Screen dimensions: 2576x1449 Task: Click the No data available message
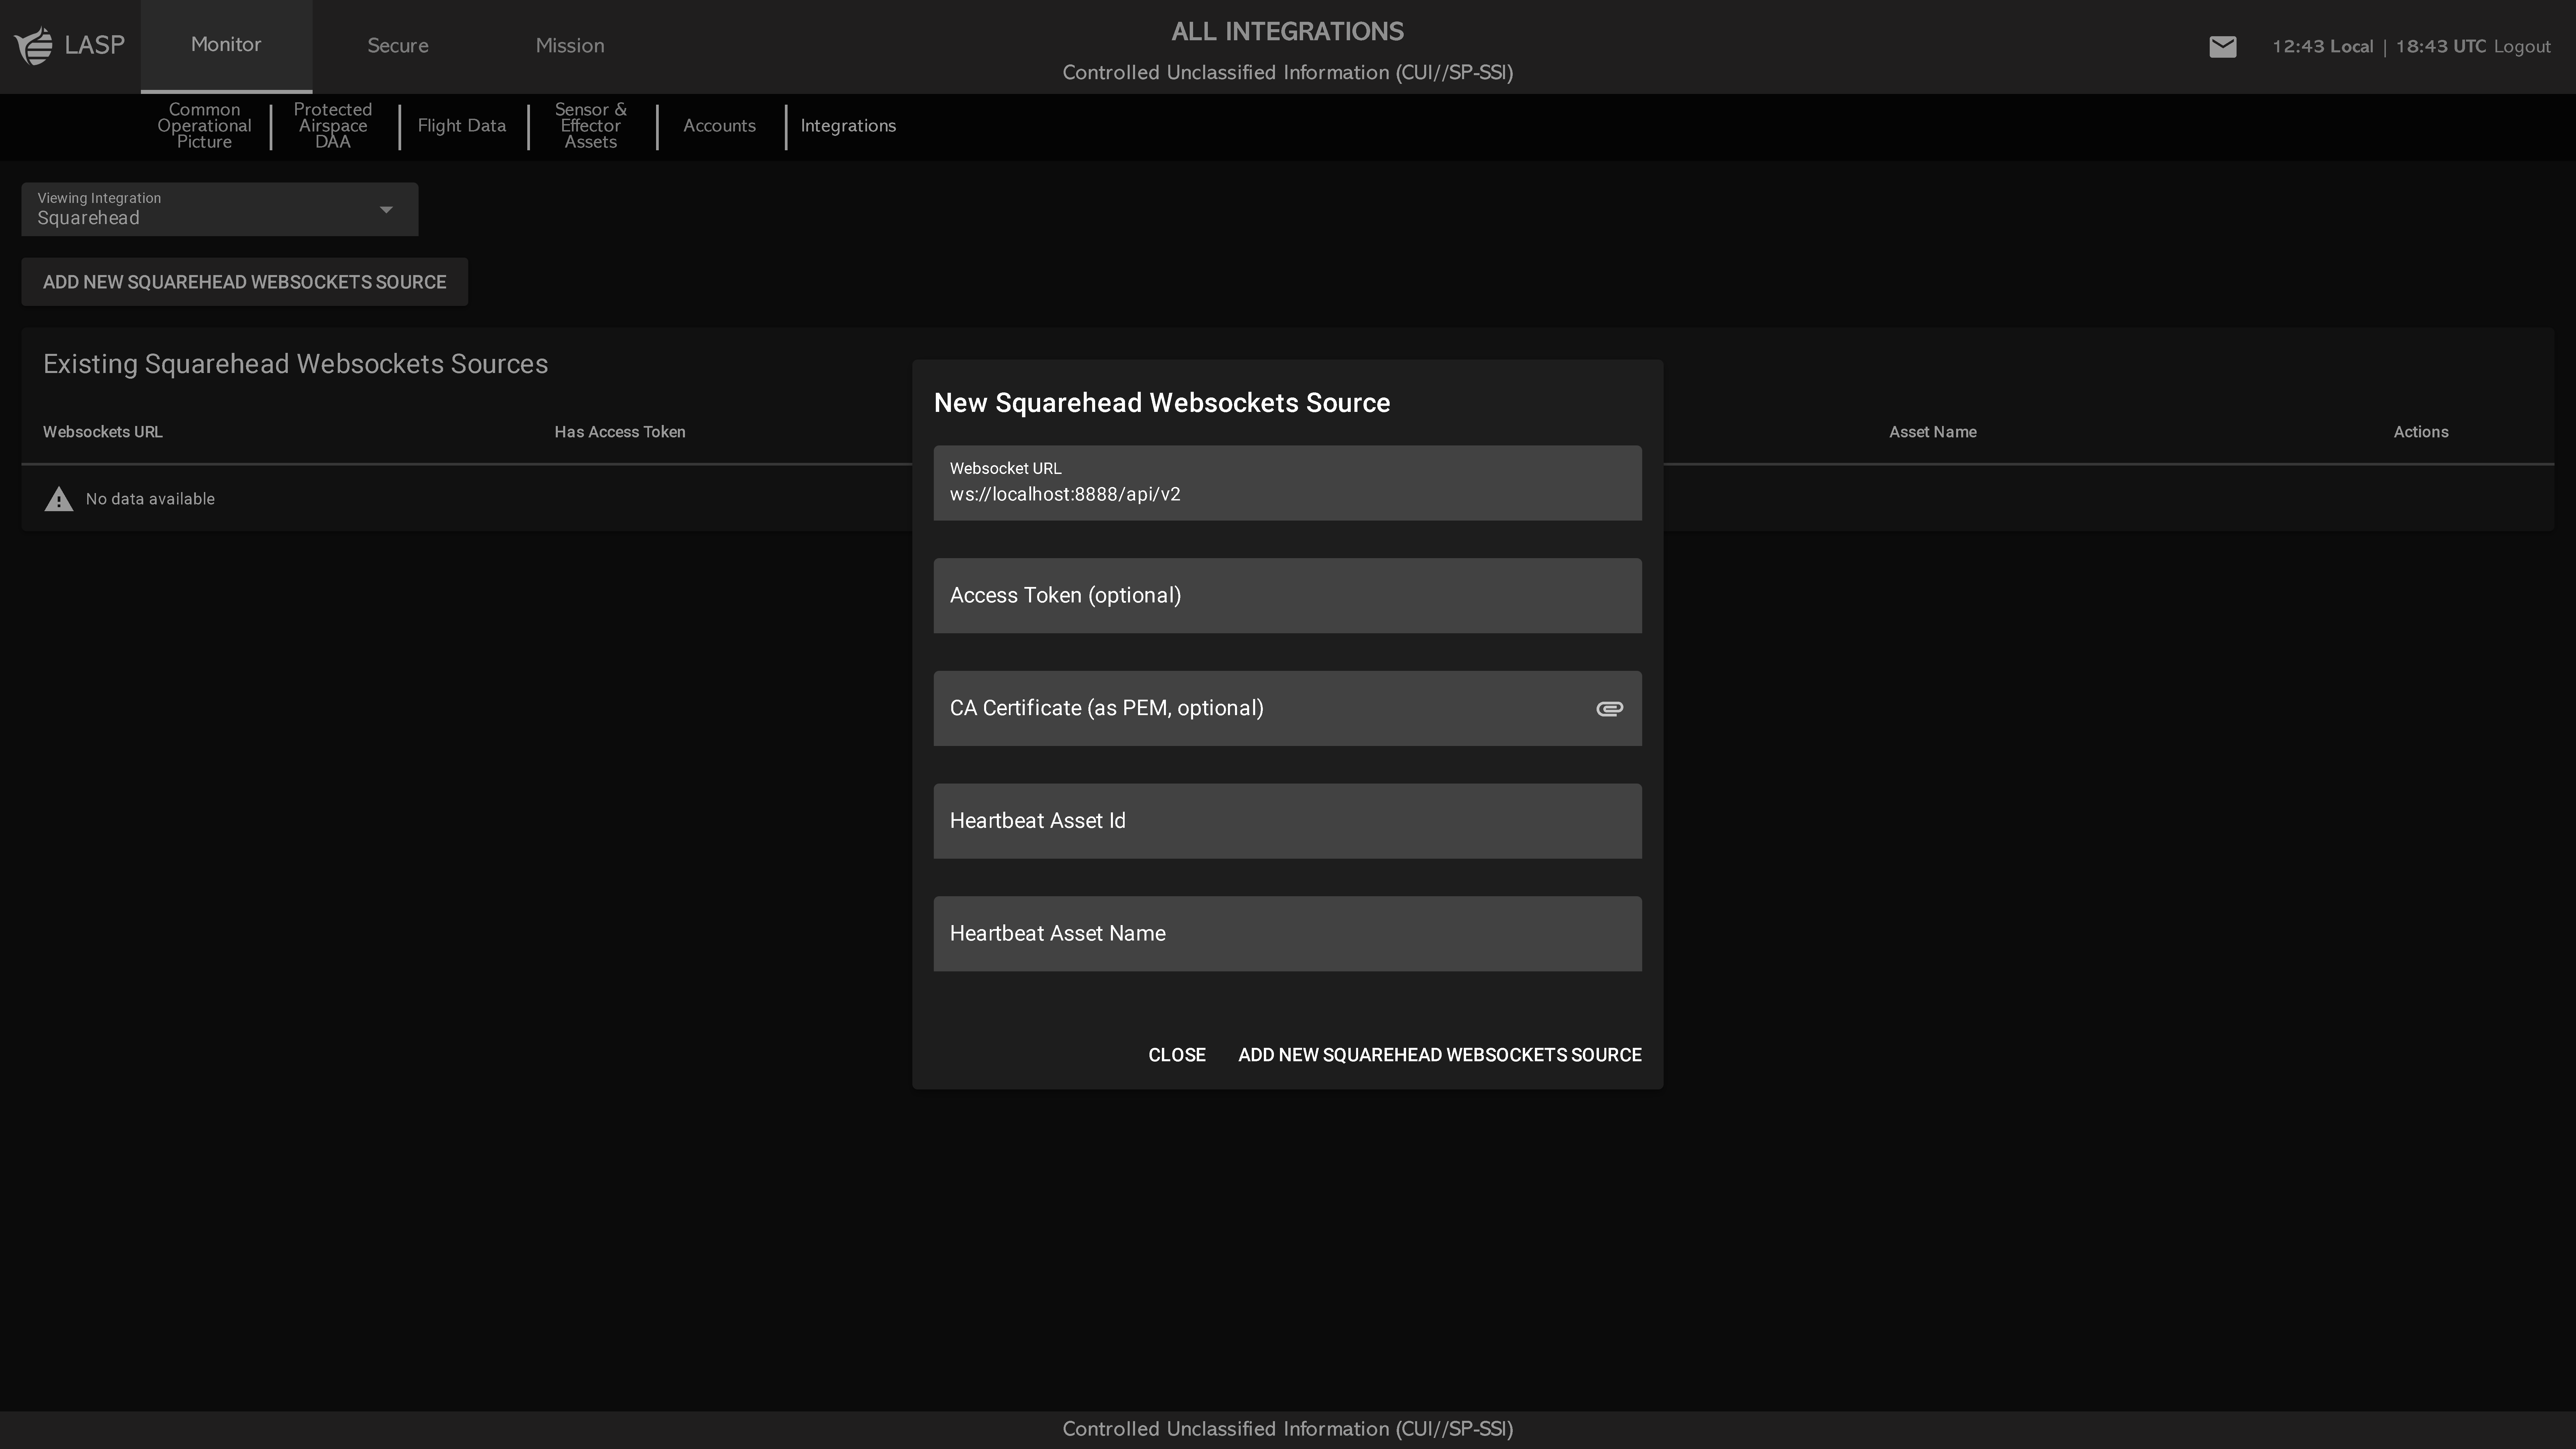click(150, 499)
